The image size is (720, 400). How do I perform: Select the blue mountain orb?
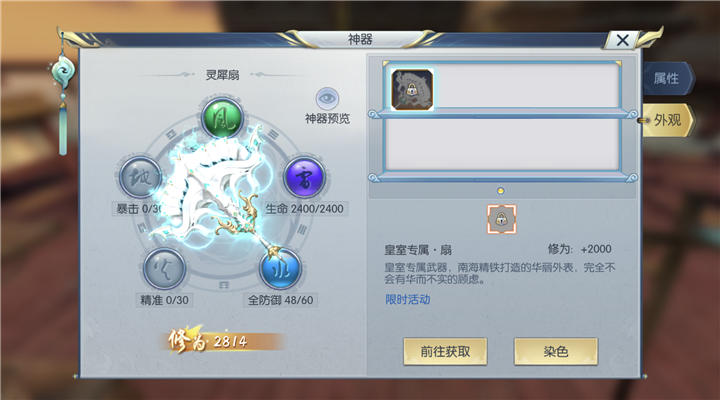click(x=280, y=269)
